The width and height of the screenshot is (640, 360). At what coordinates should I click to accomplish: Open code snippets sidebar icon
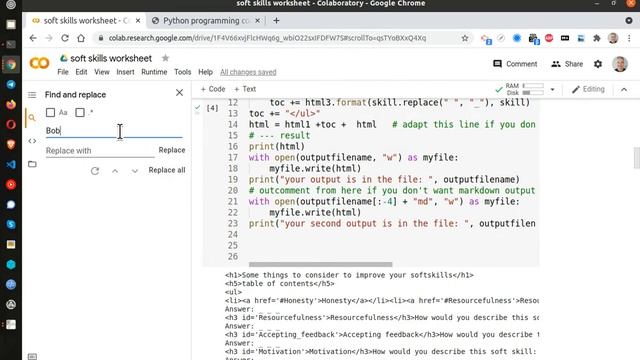click(x=32, y=141)
